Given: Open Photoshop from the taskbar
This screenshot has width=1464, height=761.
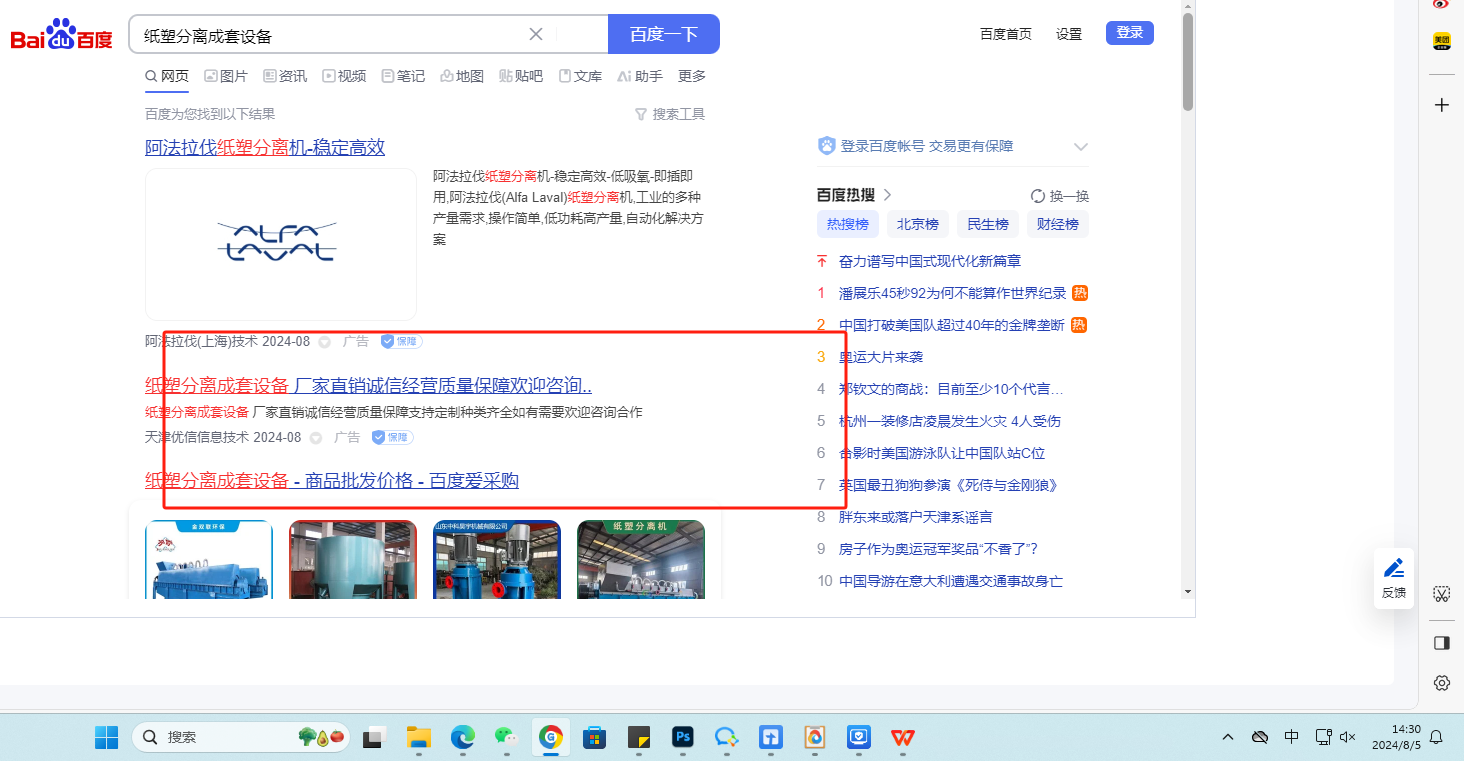Looking at the screenshot, I should pyautogui.click(x=683, y=738).
